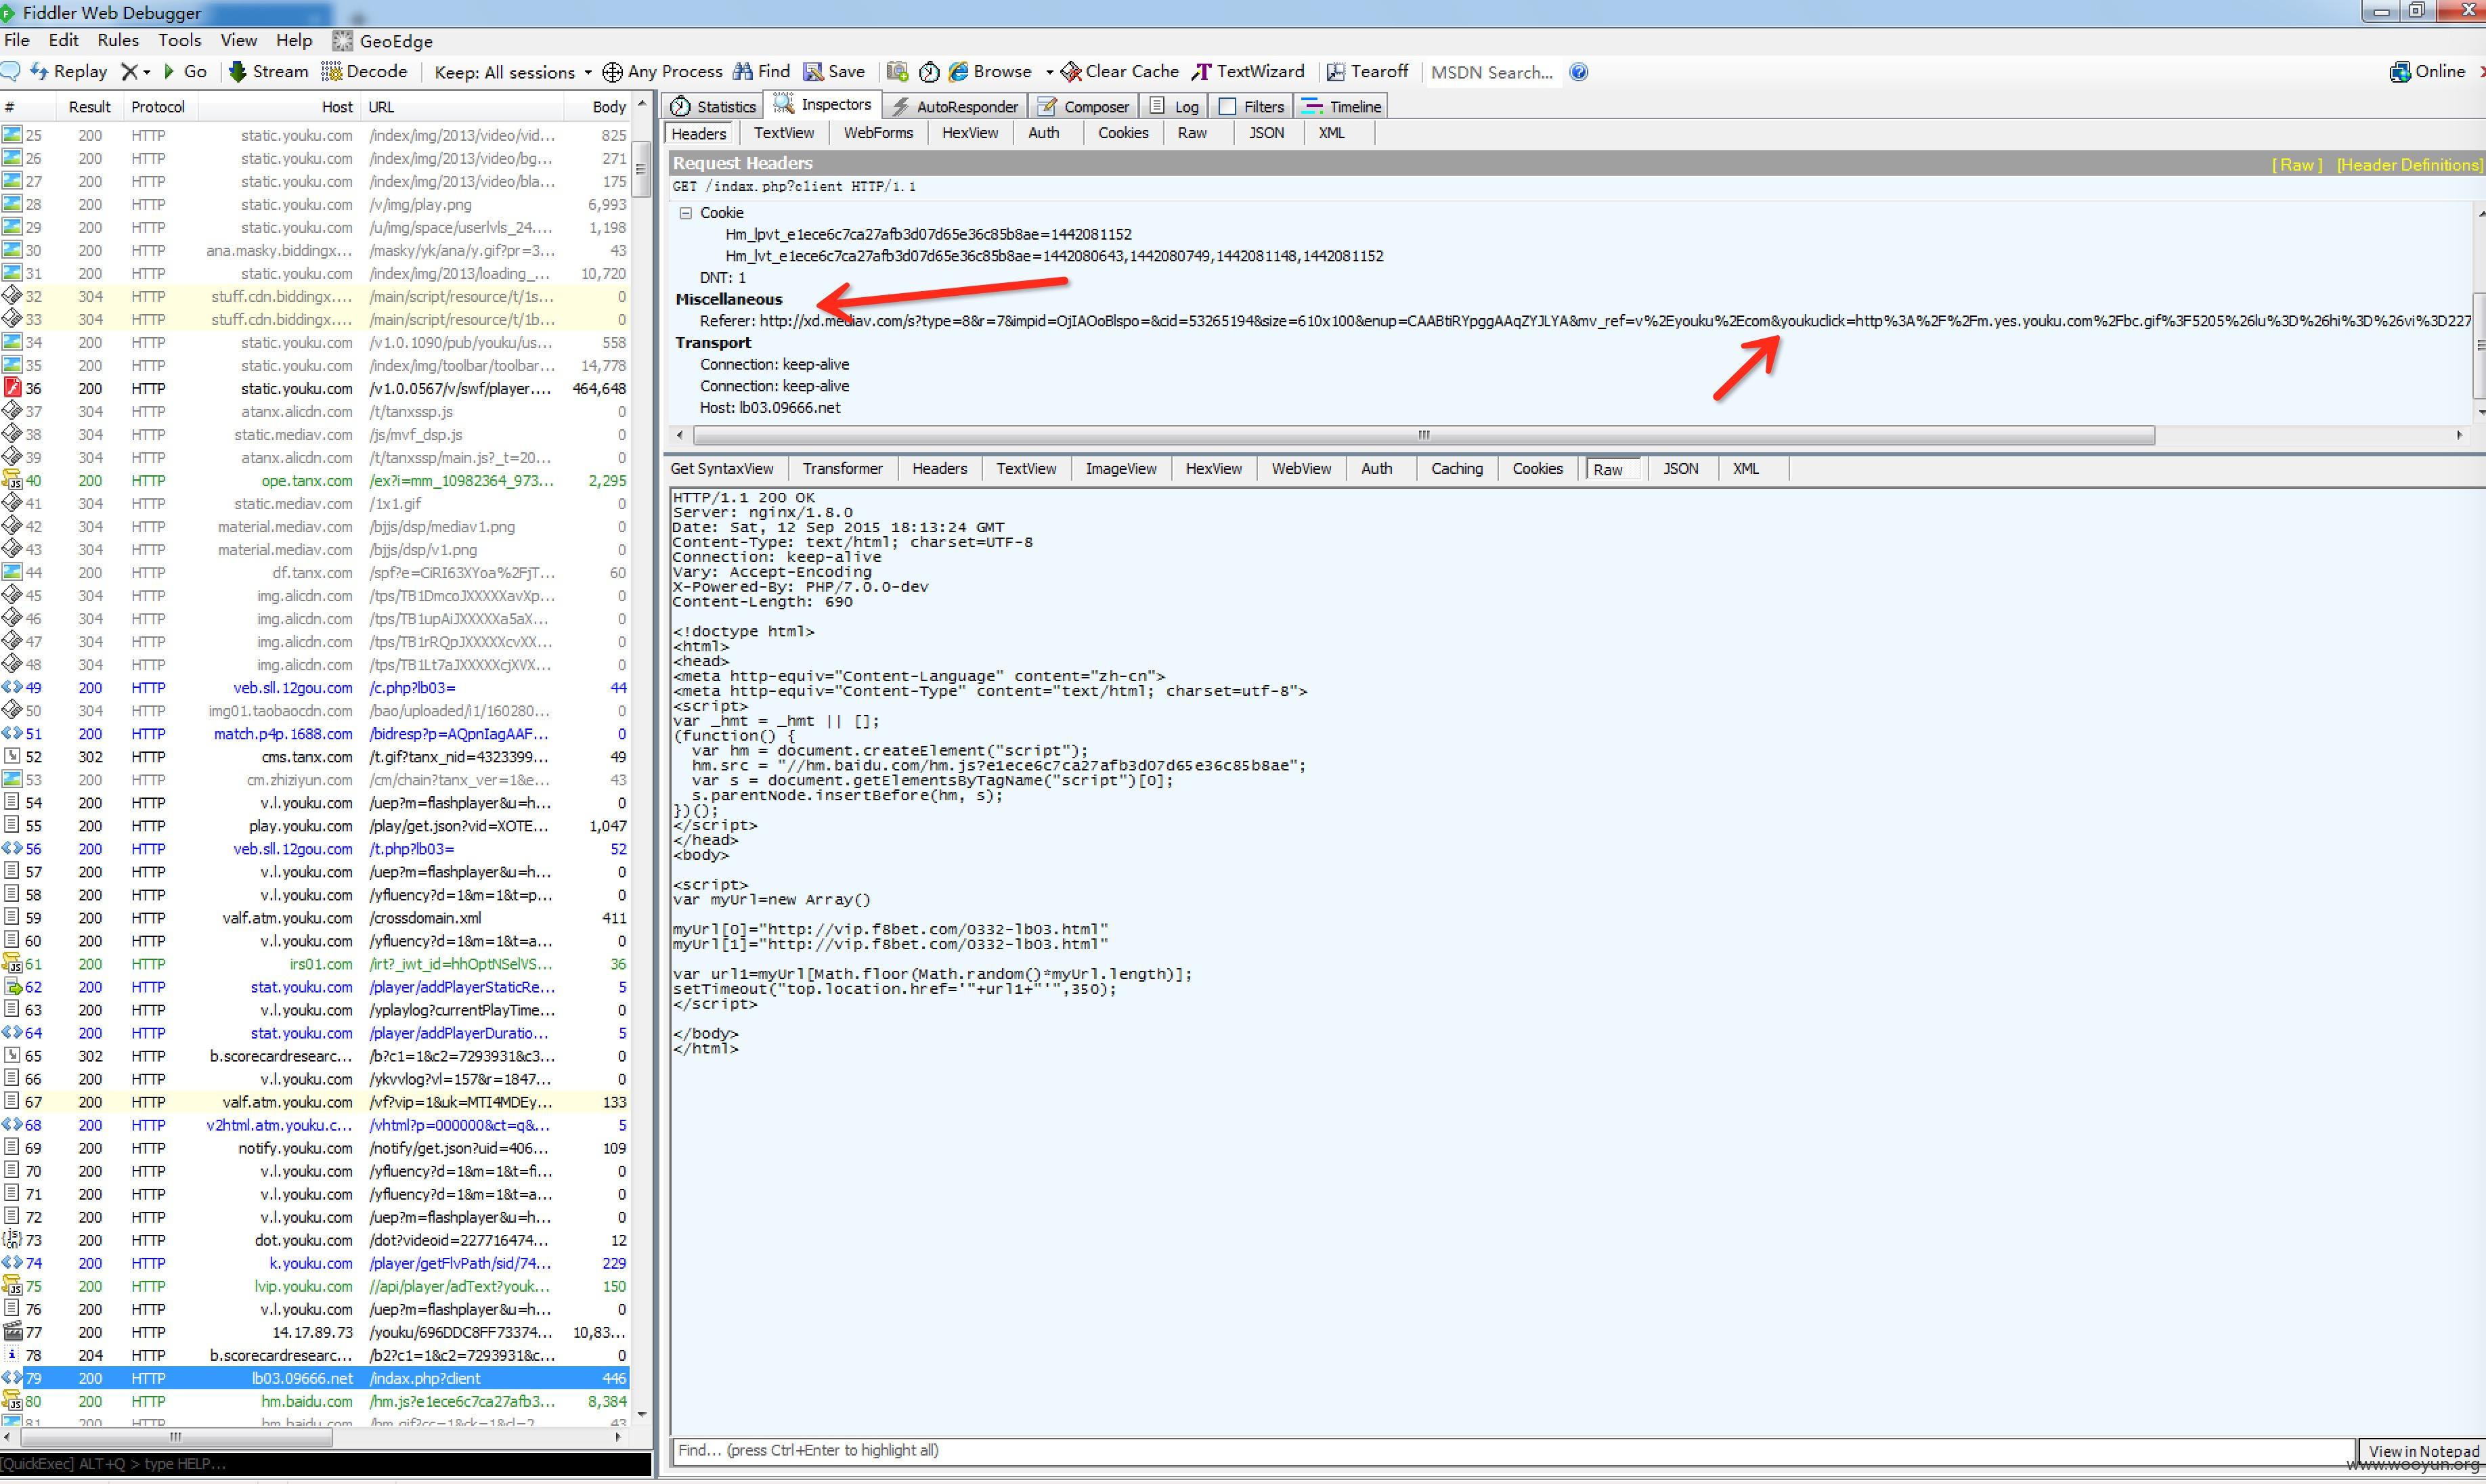2486x1484 pixels.
Task: Click the Find text box in response pane
Action: coord(1512,1452)
